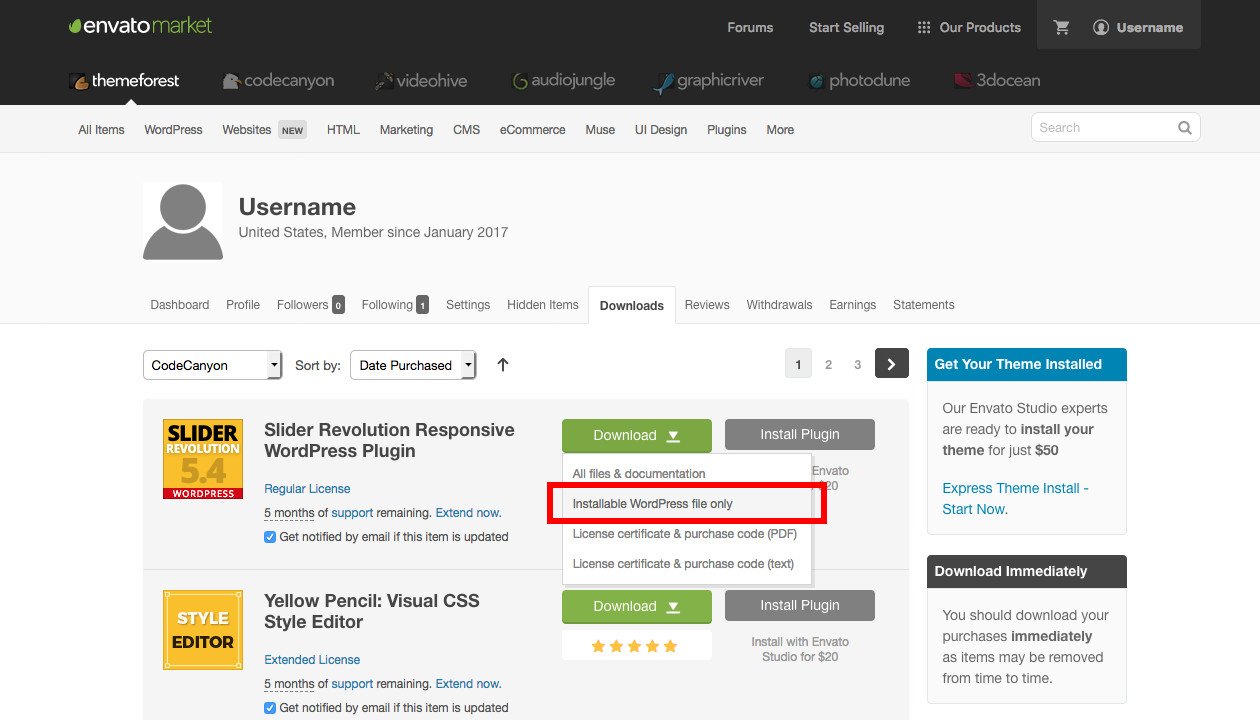1260x720 pixels.
Task: Open the Our Products grid menu
Action: tap(969, 28)
